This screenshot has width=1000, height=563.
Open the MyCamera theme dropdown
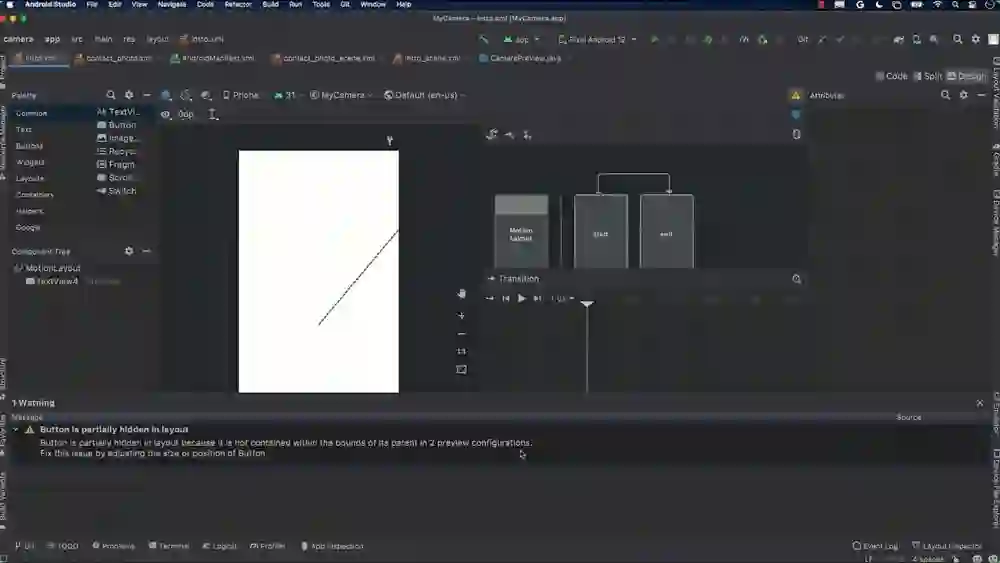pos(340,95)
